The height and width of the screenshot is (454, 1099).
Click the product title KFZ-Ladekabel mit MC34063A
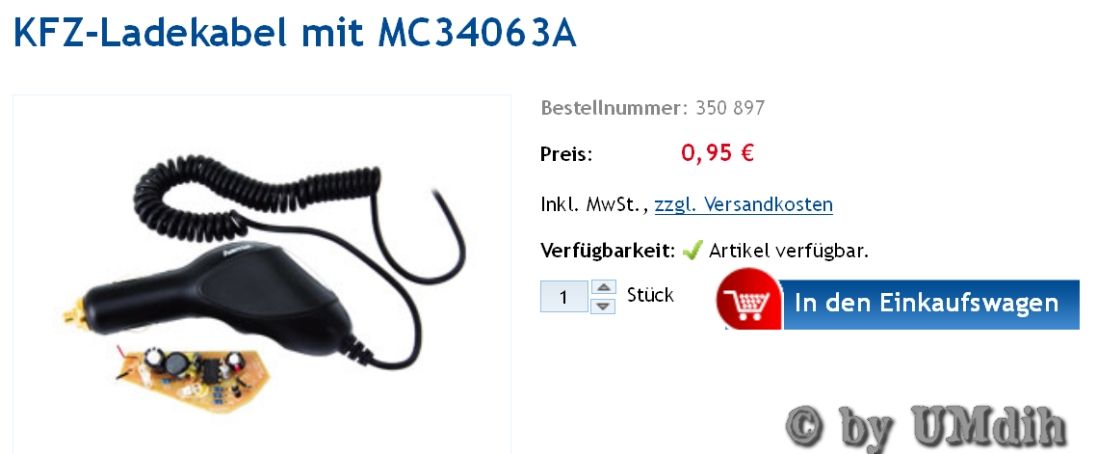point(295,32)
